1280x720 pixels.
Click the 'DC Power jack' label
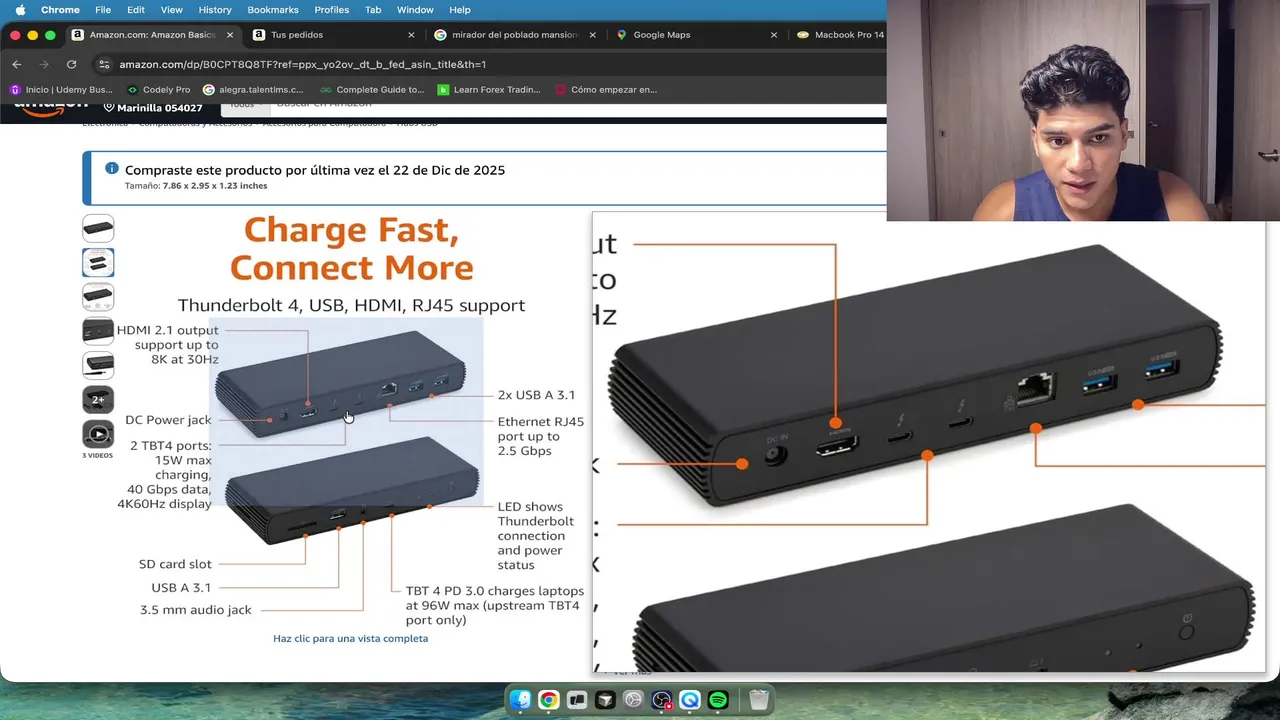point(168,420)
